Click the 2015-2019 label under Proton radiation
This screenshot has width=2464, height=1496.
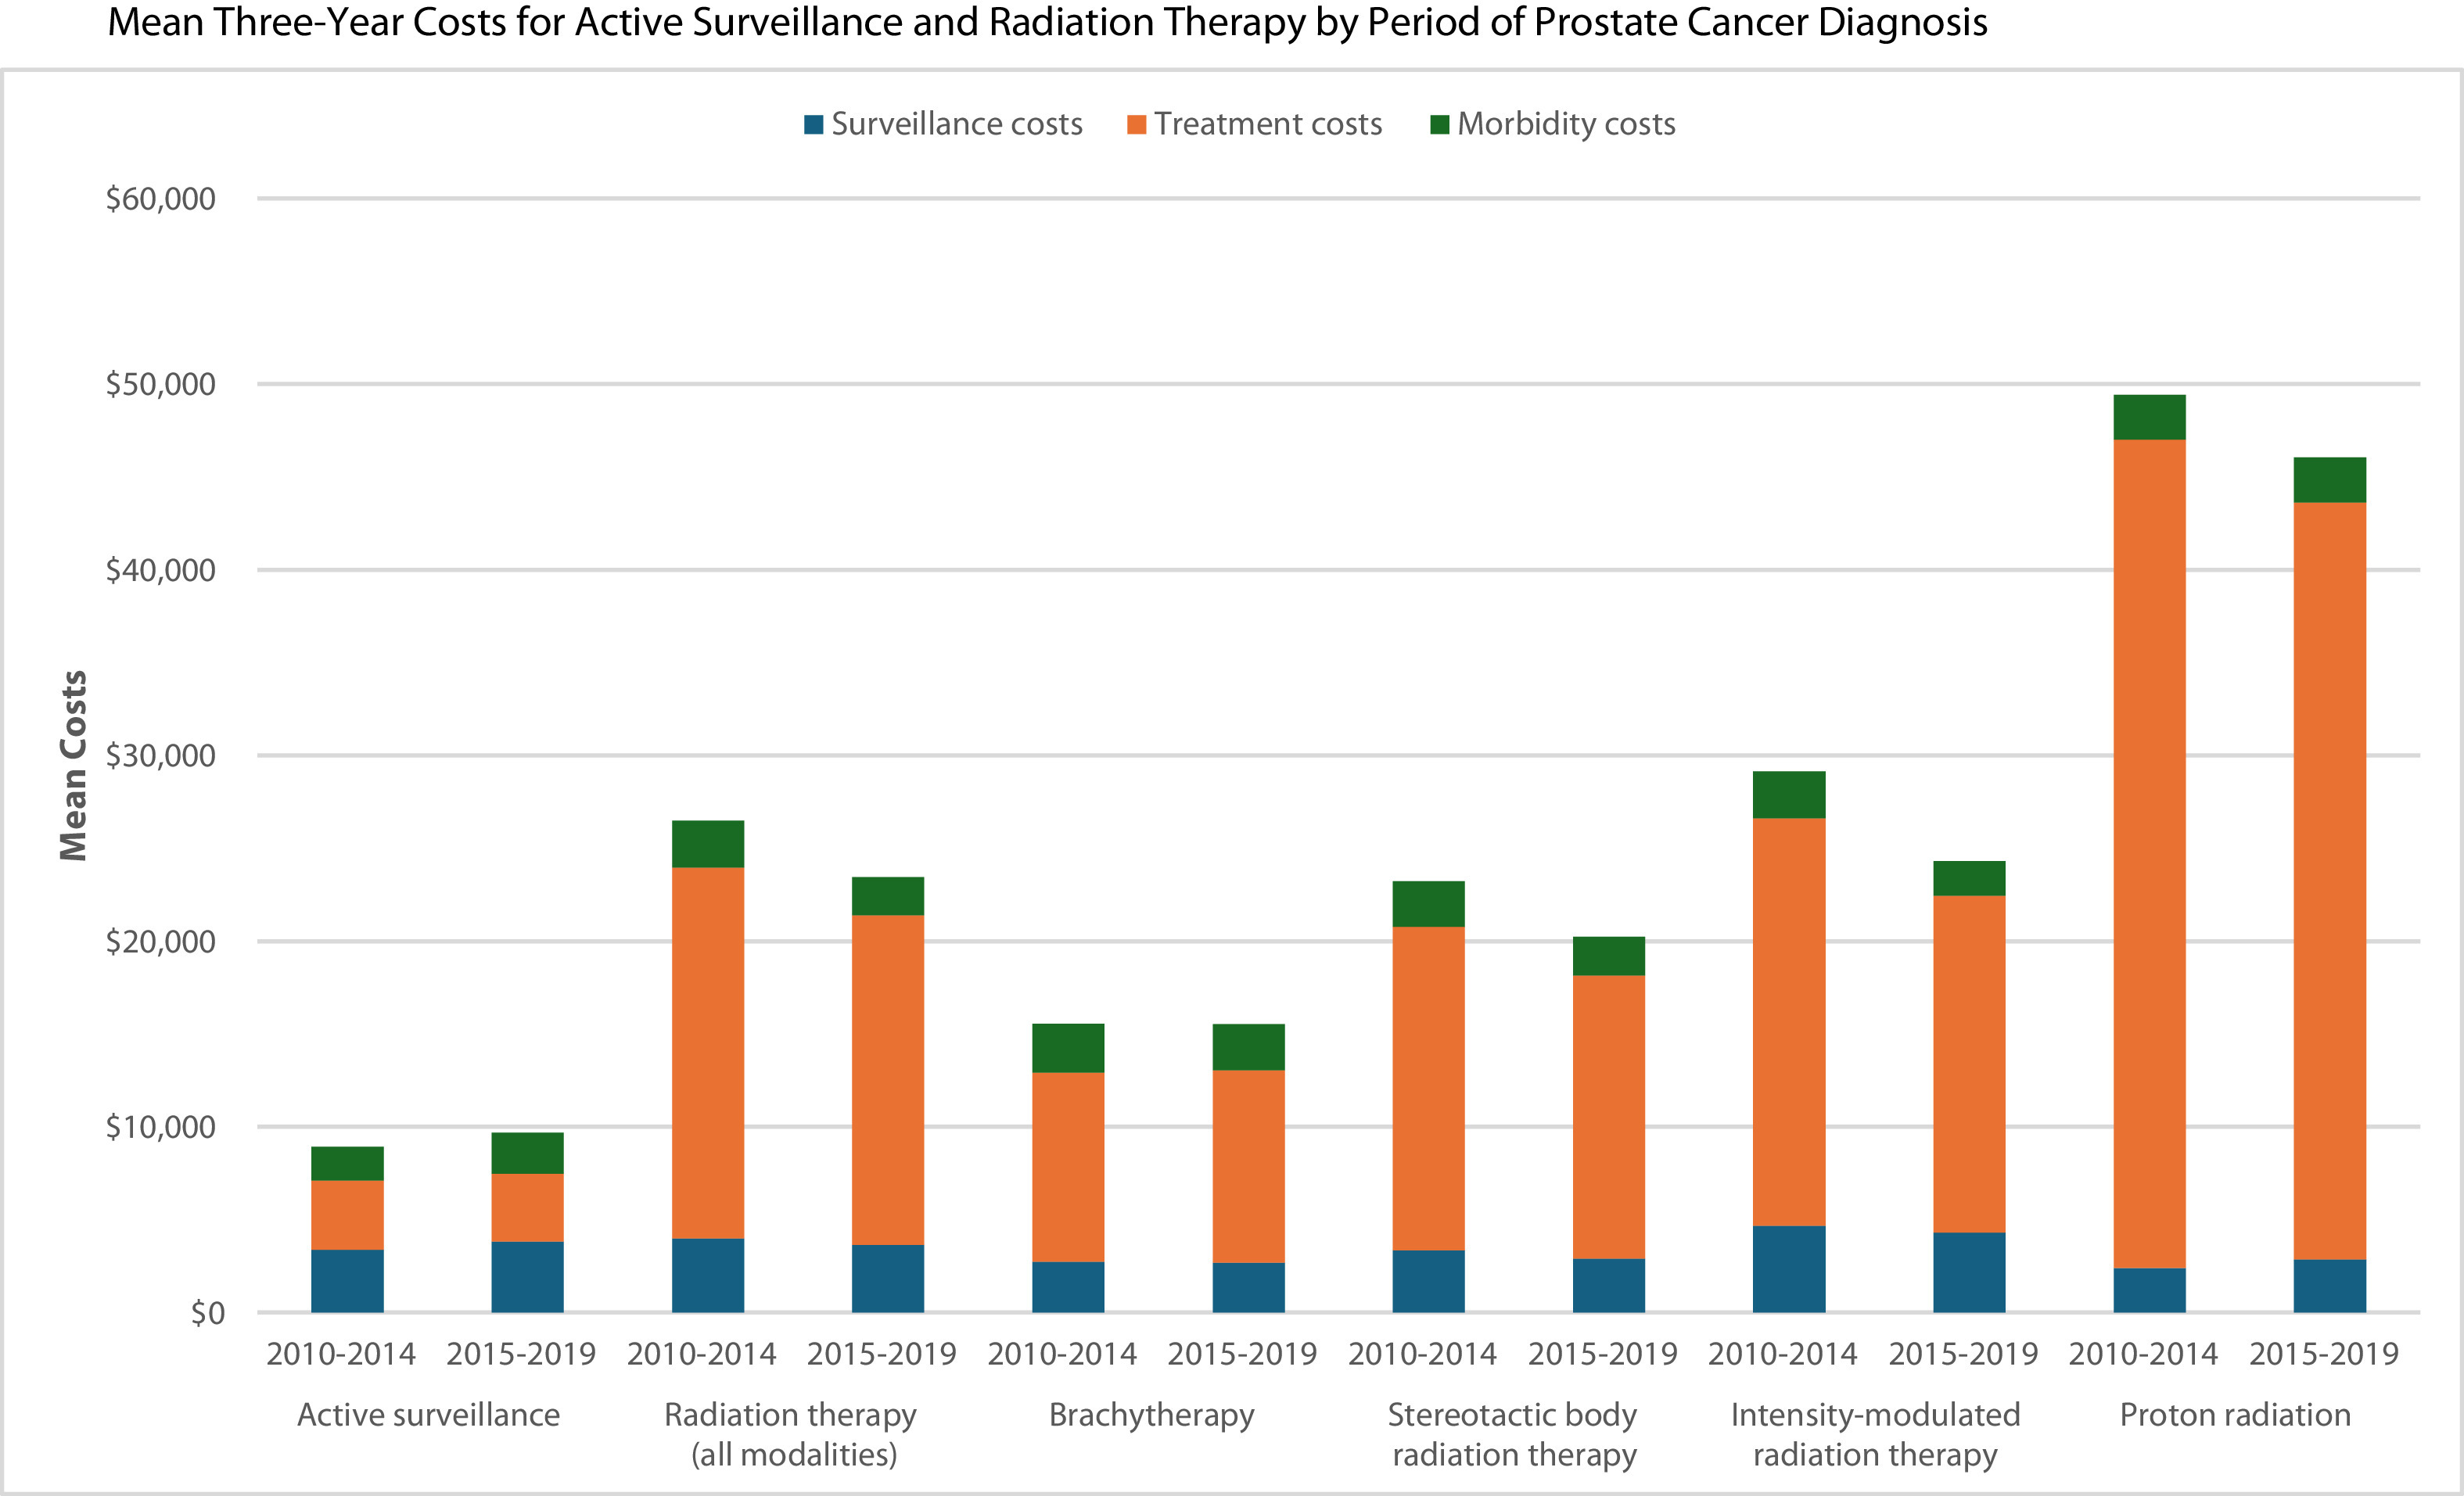(2324, 1354)
